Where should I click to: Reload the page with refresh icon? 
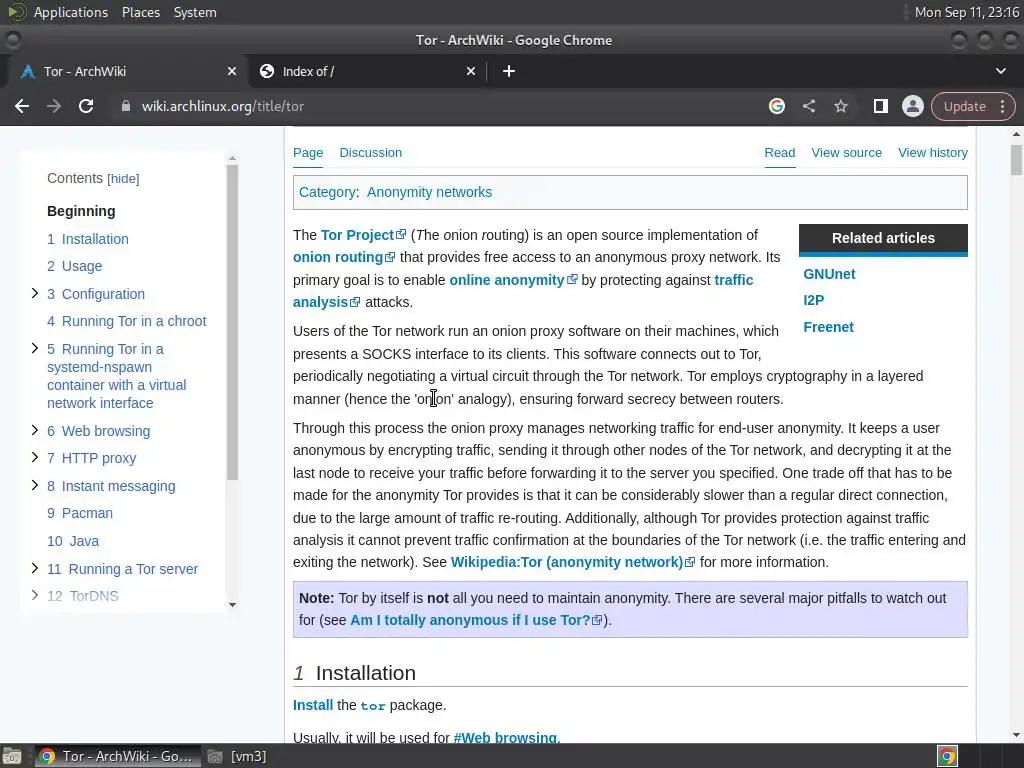[86, 106]
